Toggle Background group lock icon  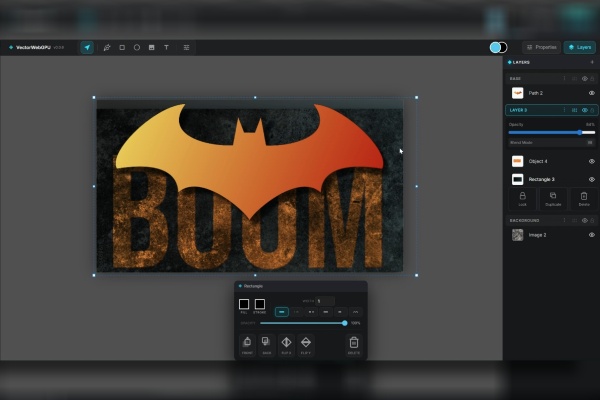(x=592, y=220)
